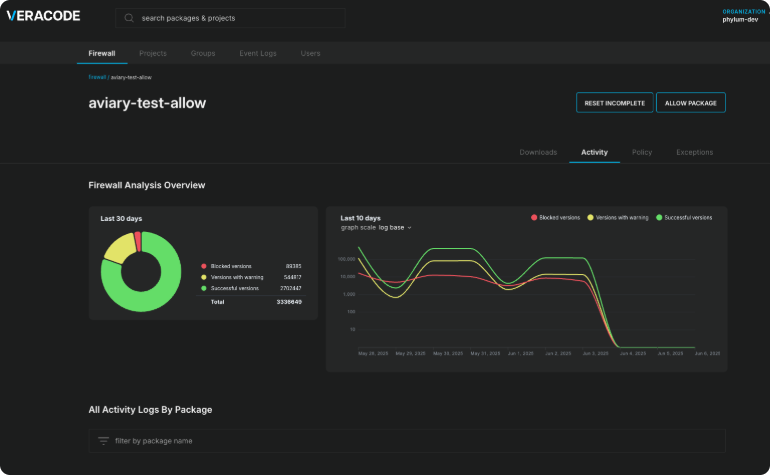Screen dimensions: 770x475
Task: Click the search magnifier icon
Action: tap(129, 18)
